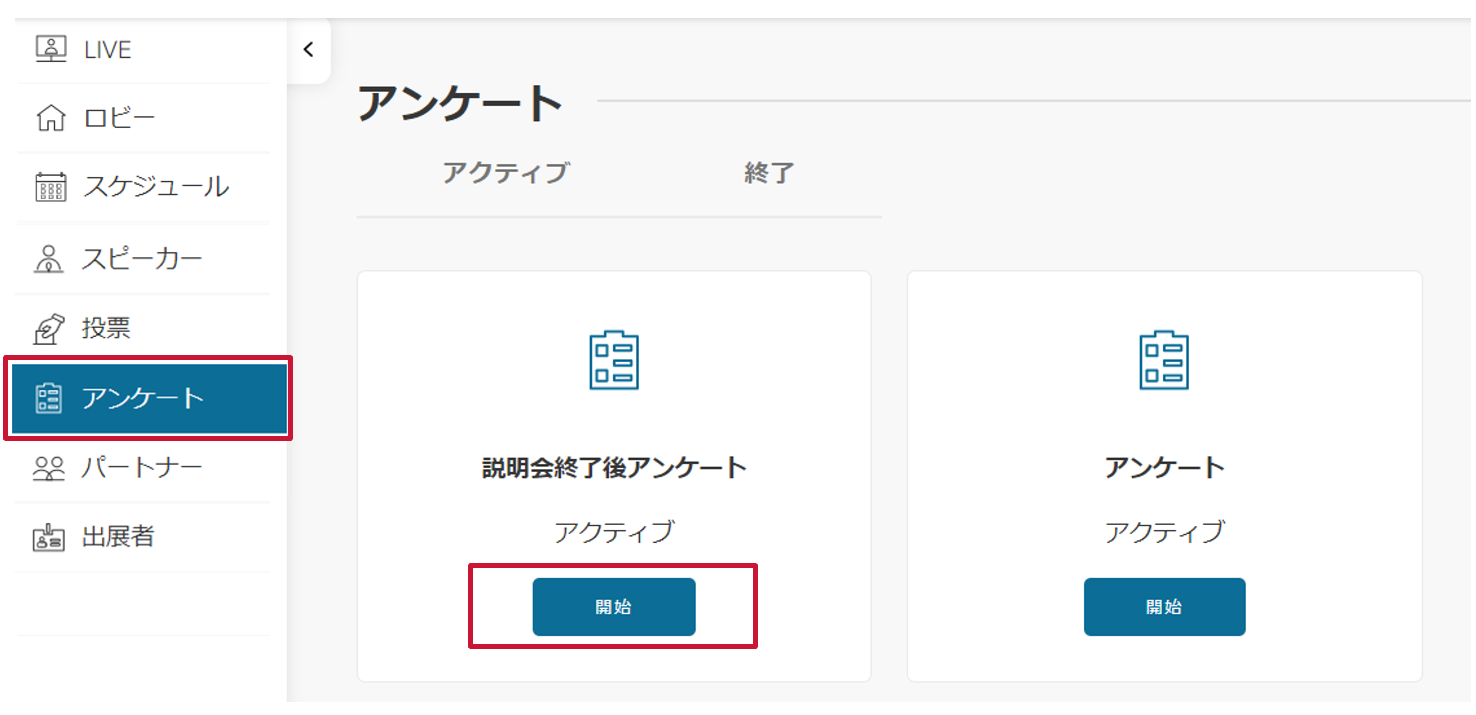Click the ロビー house icon
This screenshot has width=1476, height=715.
click(x=50, y=118)
